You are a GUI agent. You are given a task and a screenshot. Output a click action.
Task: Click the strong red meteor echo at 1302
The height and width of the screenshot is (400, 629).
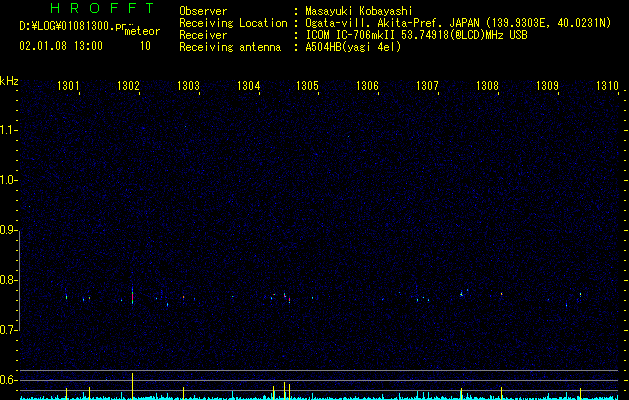[x=132, y=297]
